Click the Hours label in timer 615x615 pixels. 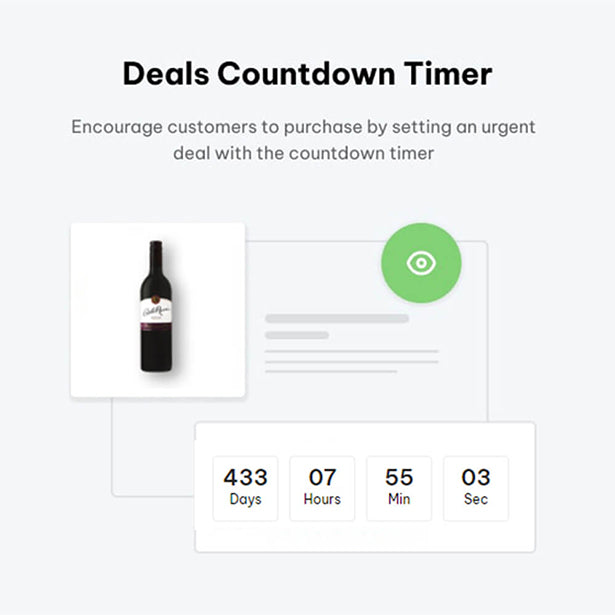point(322,499)
